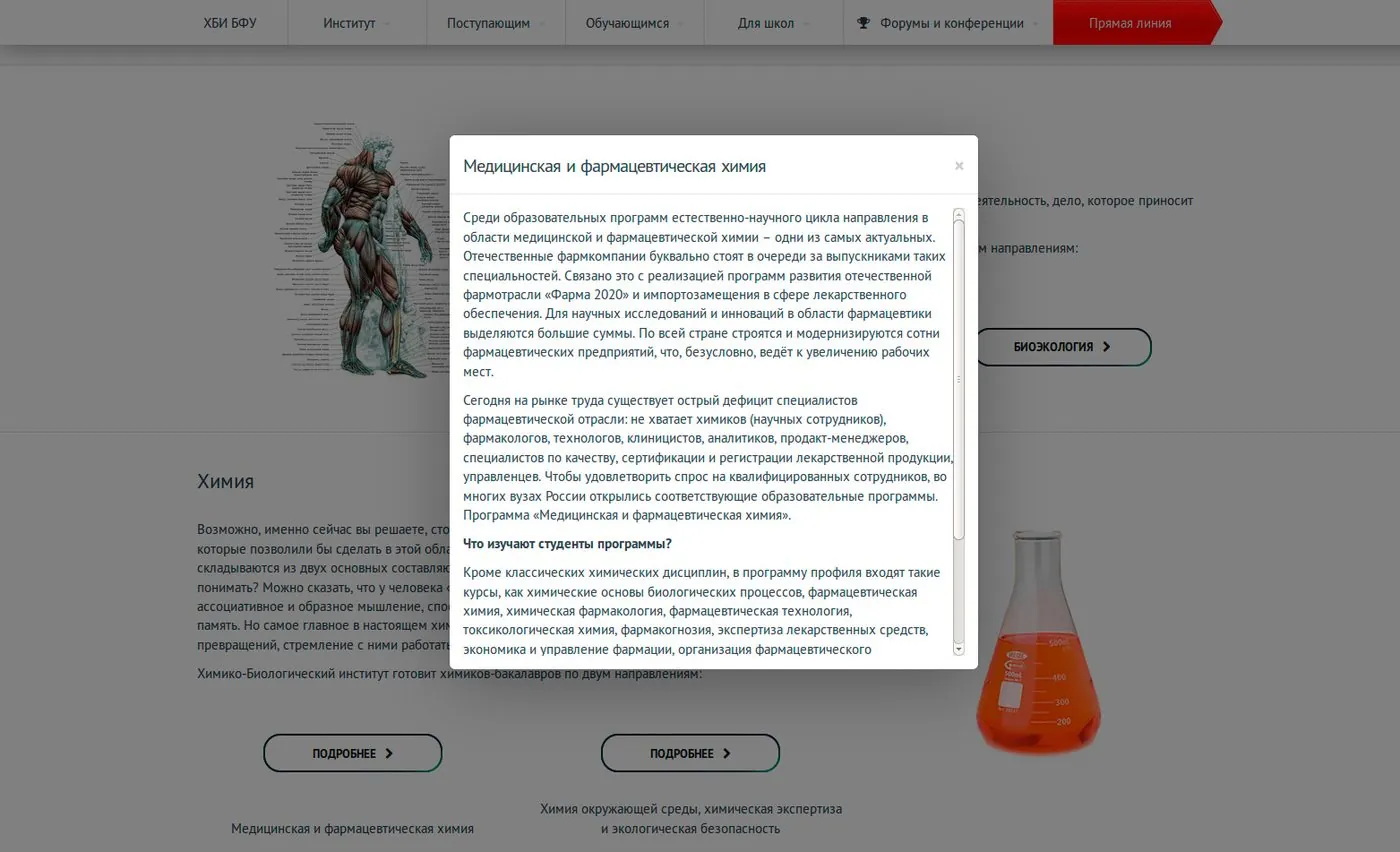Open the Обучающимся dropdown menu
Screen dimensions: 1400x852
click(x=635, y=23)
